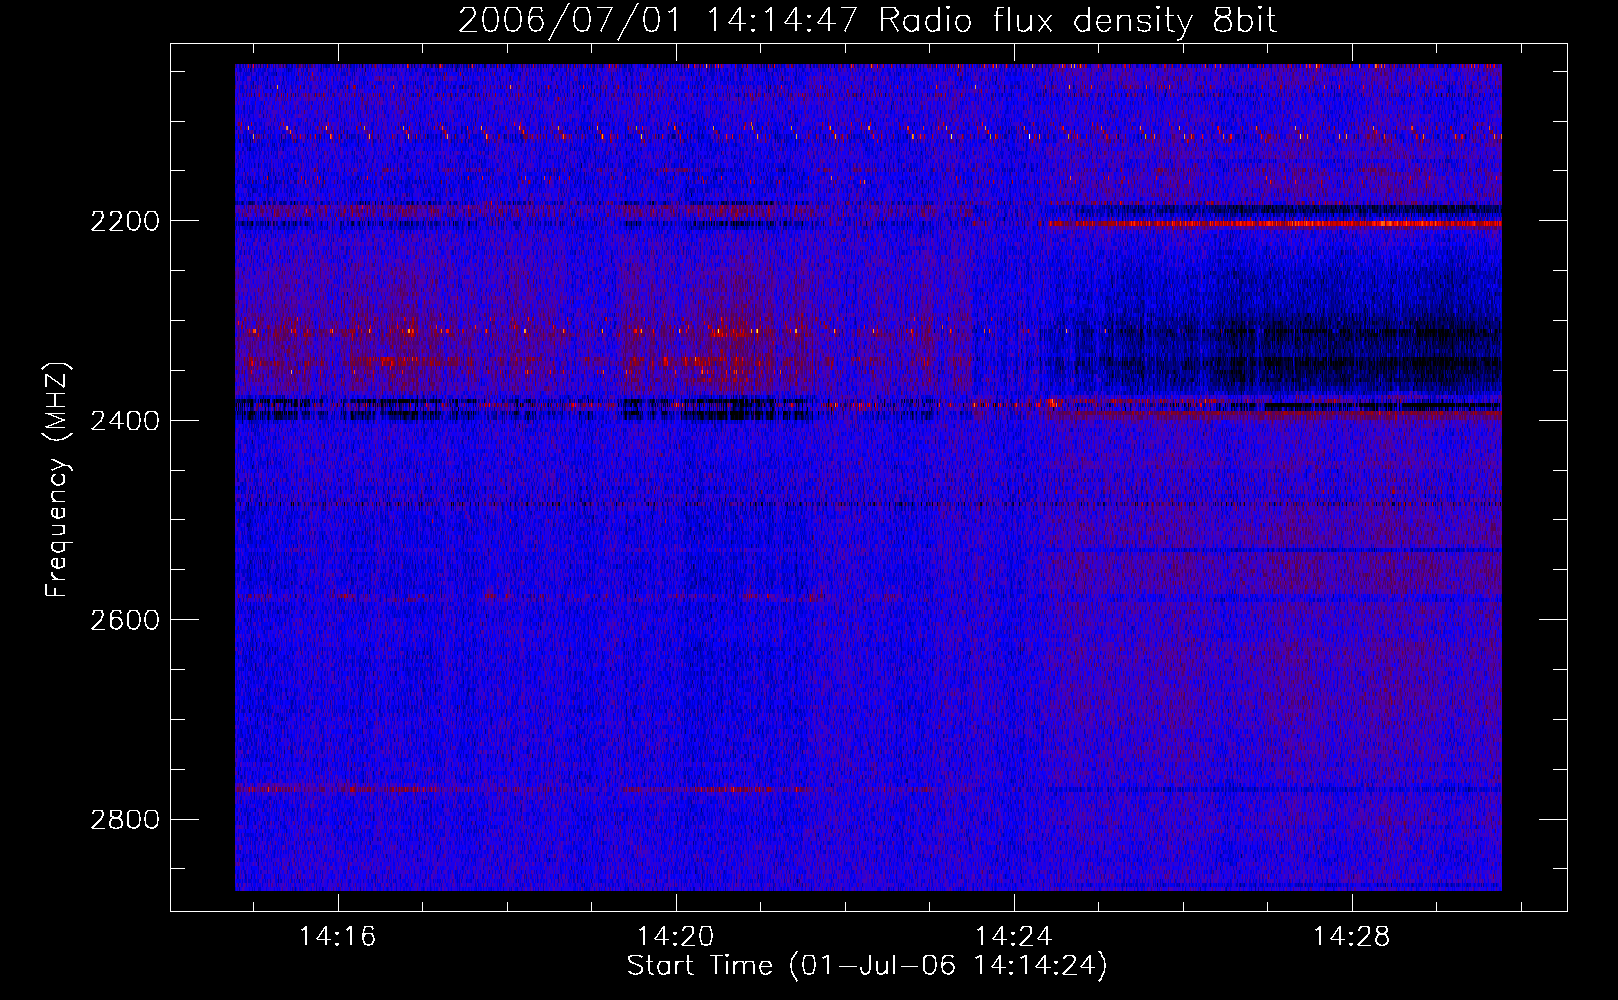This screenshot has height=1000, width=1618.
Task: Select the '2800' frequency axis label
Action: [125, 820]
